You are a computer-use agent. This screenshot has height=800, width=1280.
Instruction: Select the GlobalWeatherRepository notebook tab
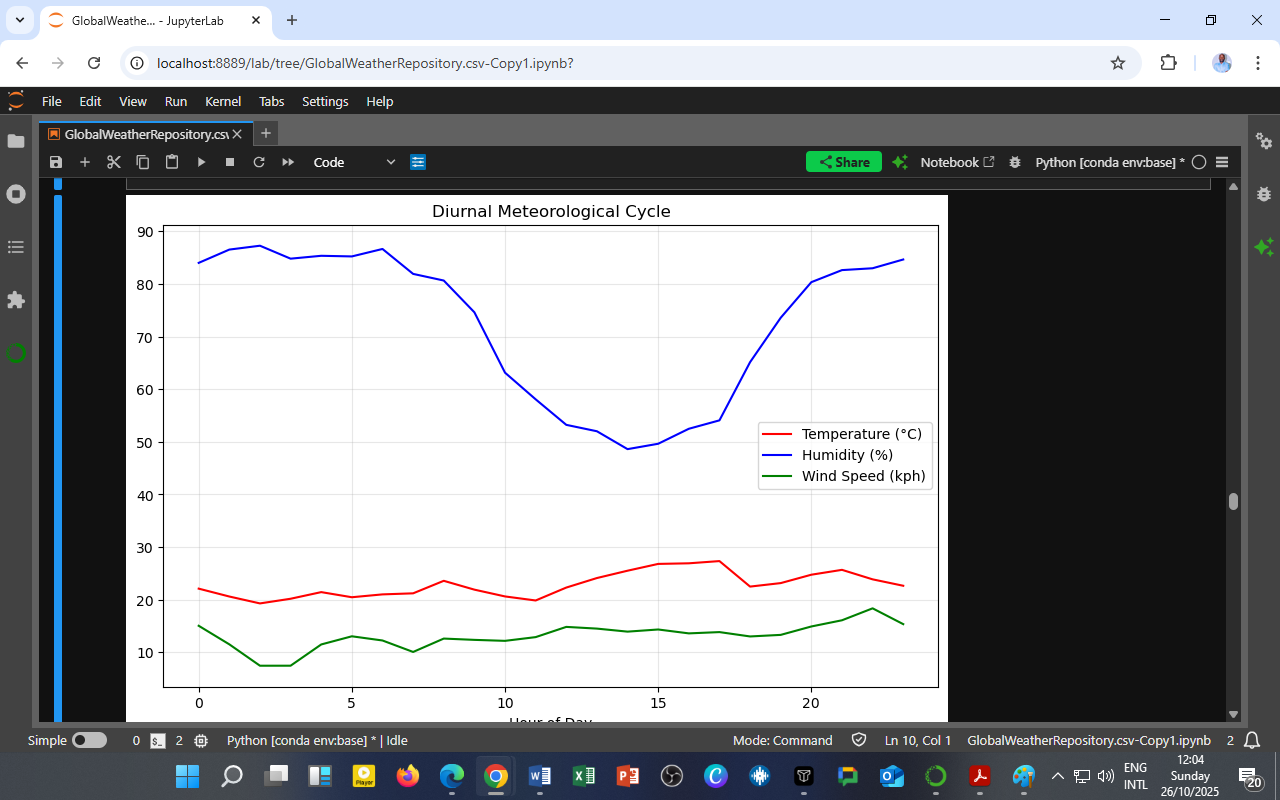(146, 134)
